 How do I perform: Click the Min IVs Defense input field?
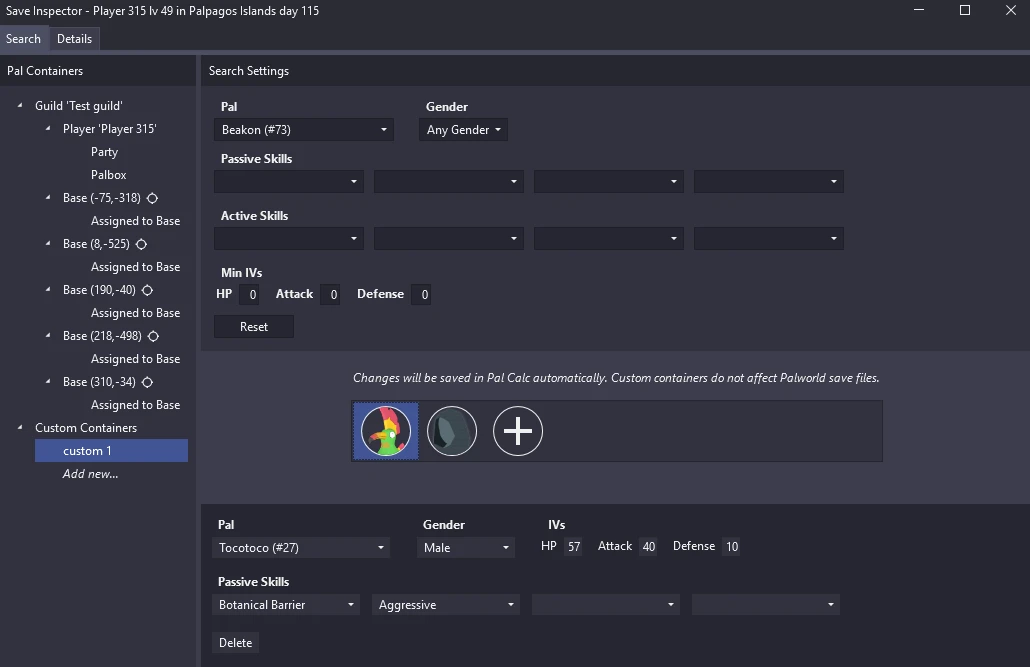pos(421,294)
